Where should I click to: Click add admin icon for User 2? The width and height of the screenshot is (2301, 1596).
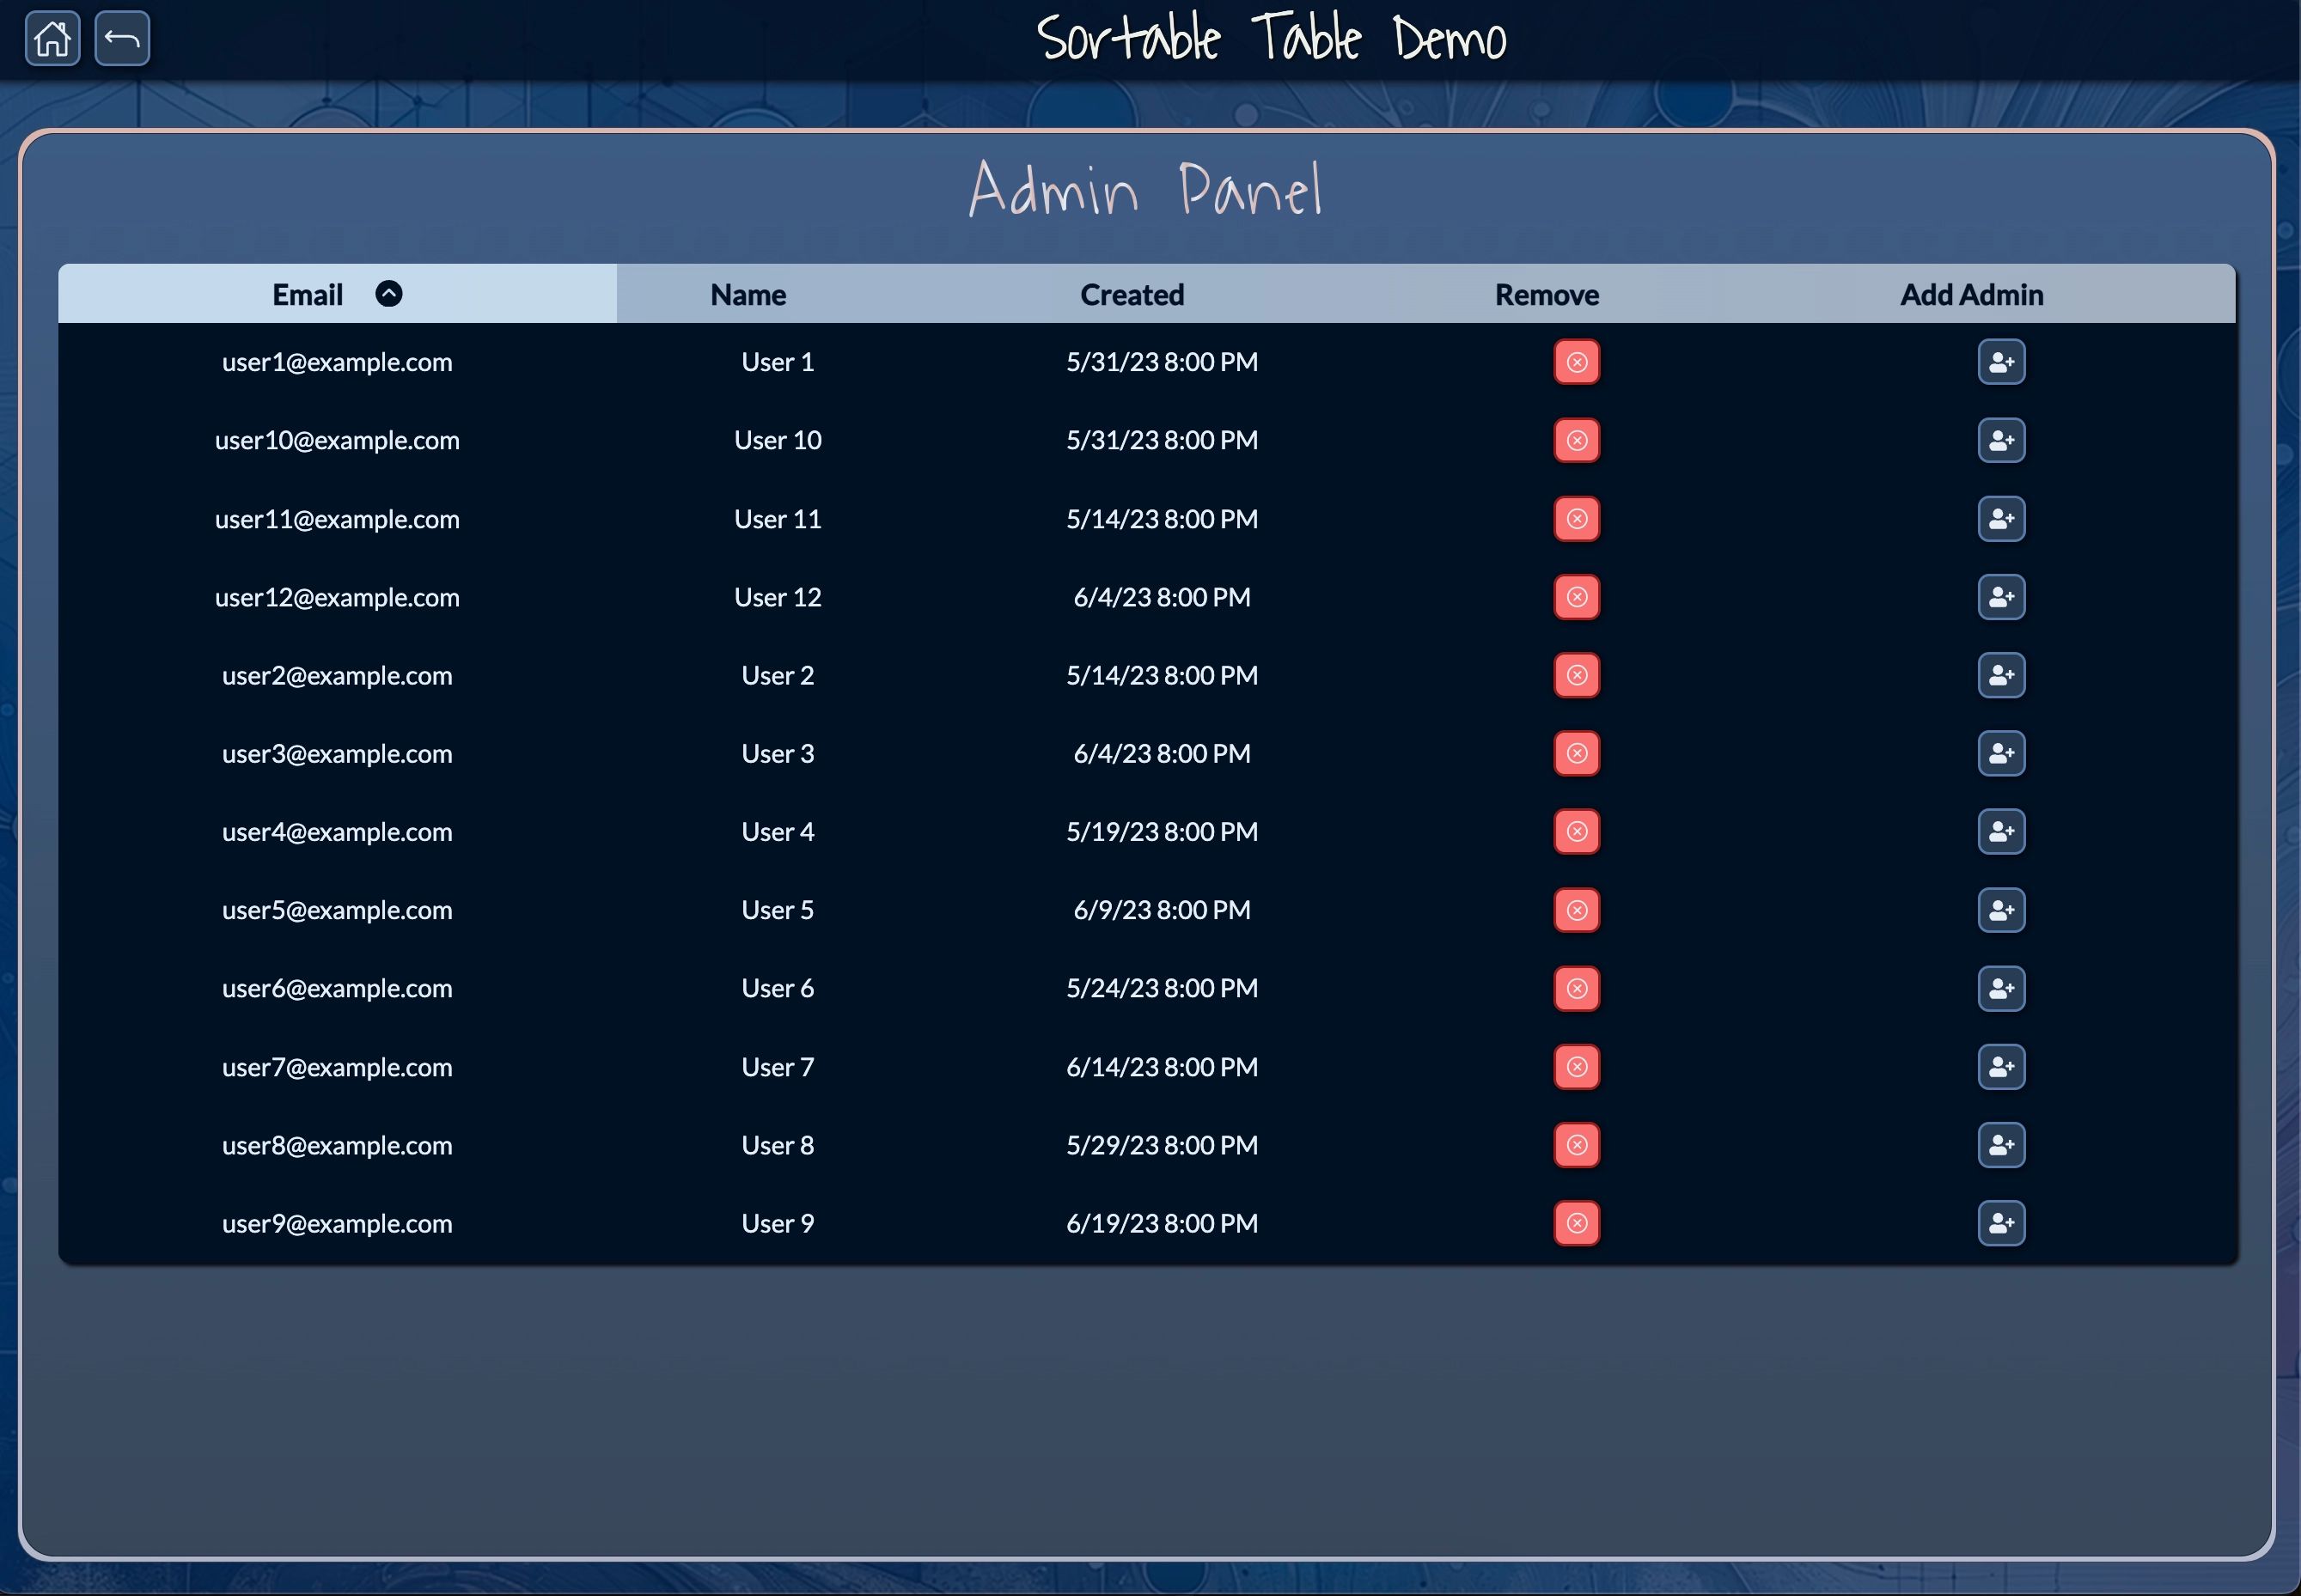[2001, 675]
